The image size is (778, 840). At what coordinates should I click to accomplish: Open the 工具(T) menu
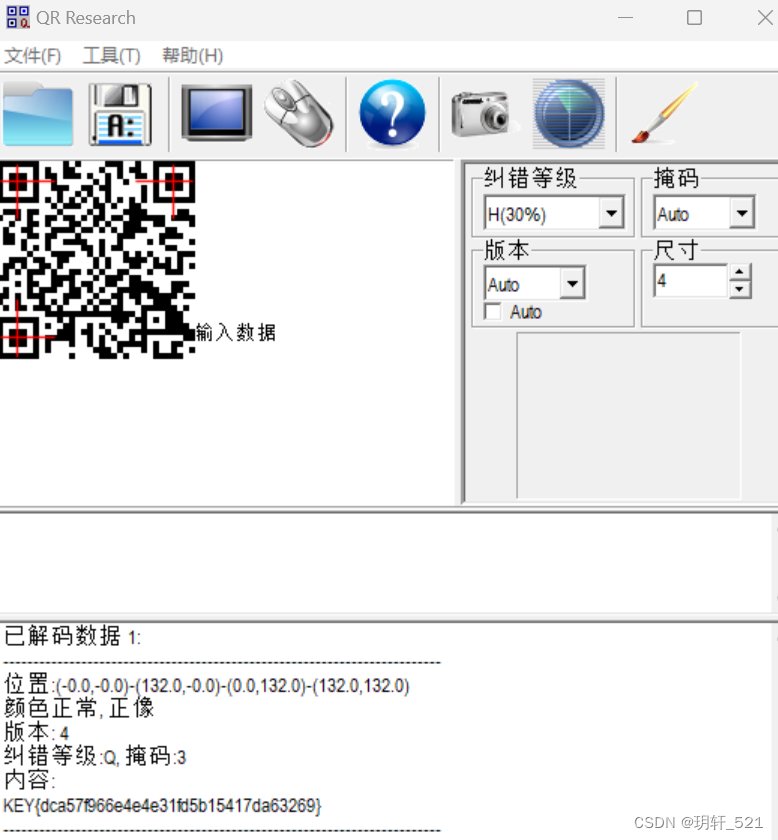pos(111,56)
